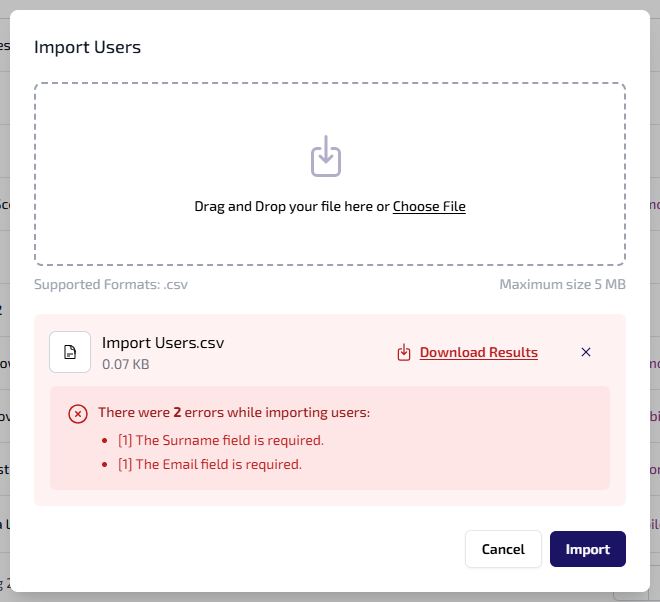Viewport: 660px width, 602px height.
Task: Click the upload arrow icon in drop zone
Action: (x=326, y=158)
